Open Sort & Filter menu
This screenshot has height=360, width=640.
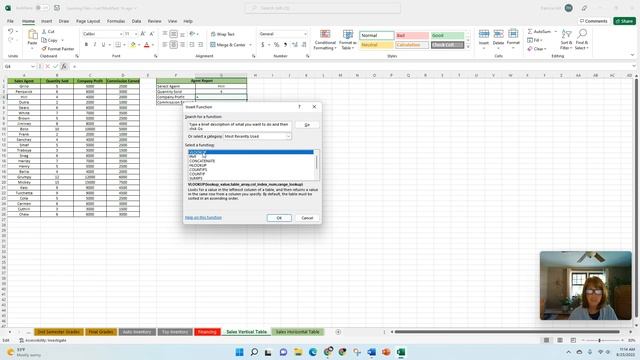(566, 40)
